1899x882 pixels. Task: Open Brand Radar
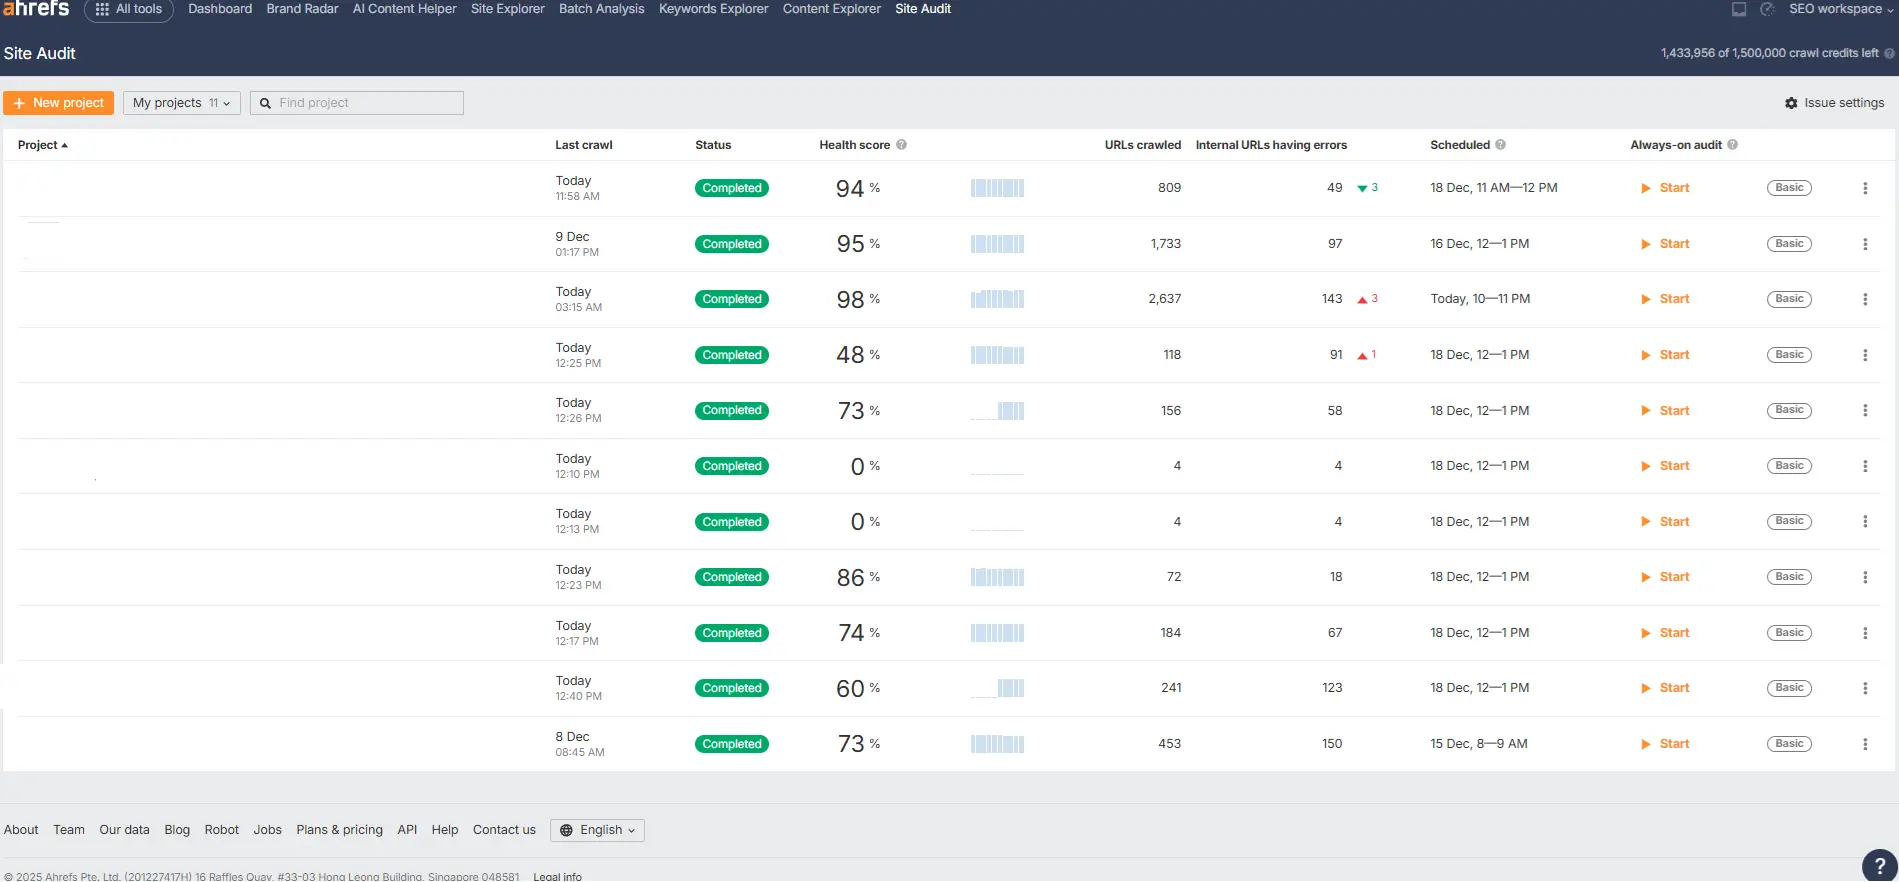302,9
